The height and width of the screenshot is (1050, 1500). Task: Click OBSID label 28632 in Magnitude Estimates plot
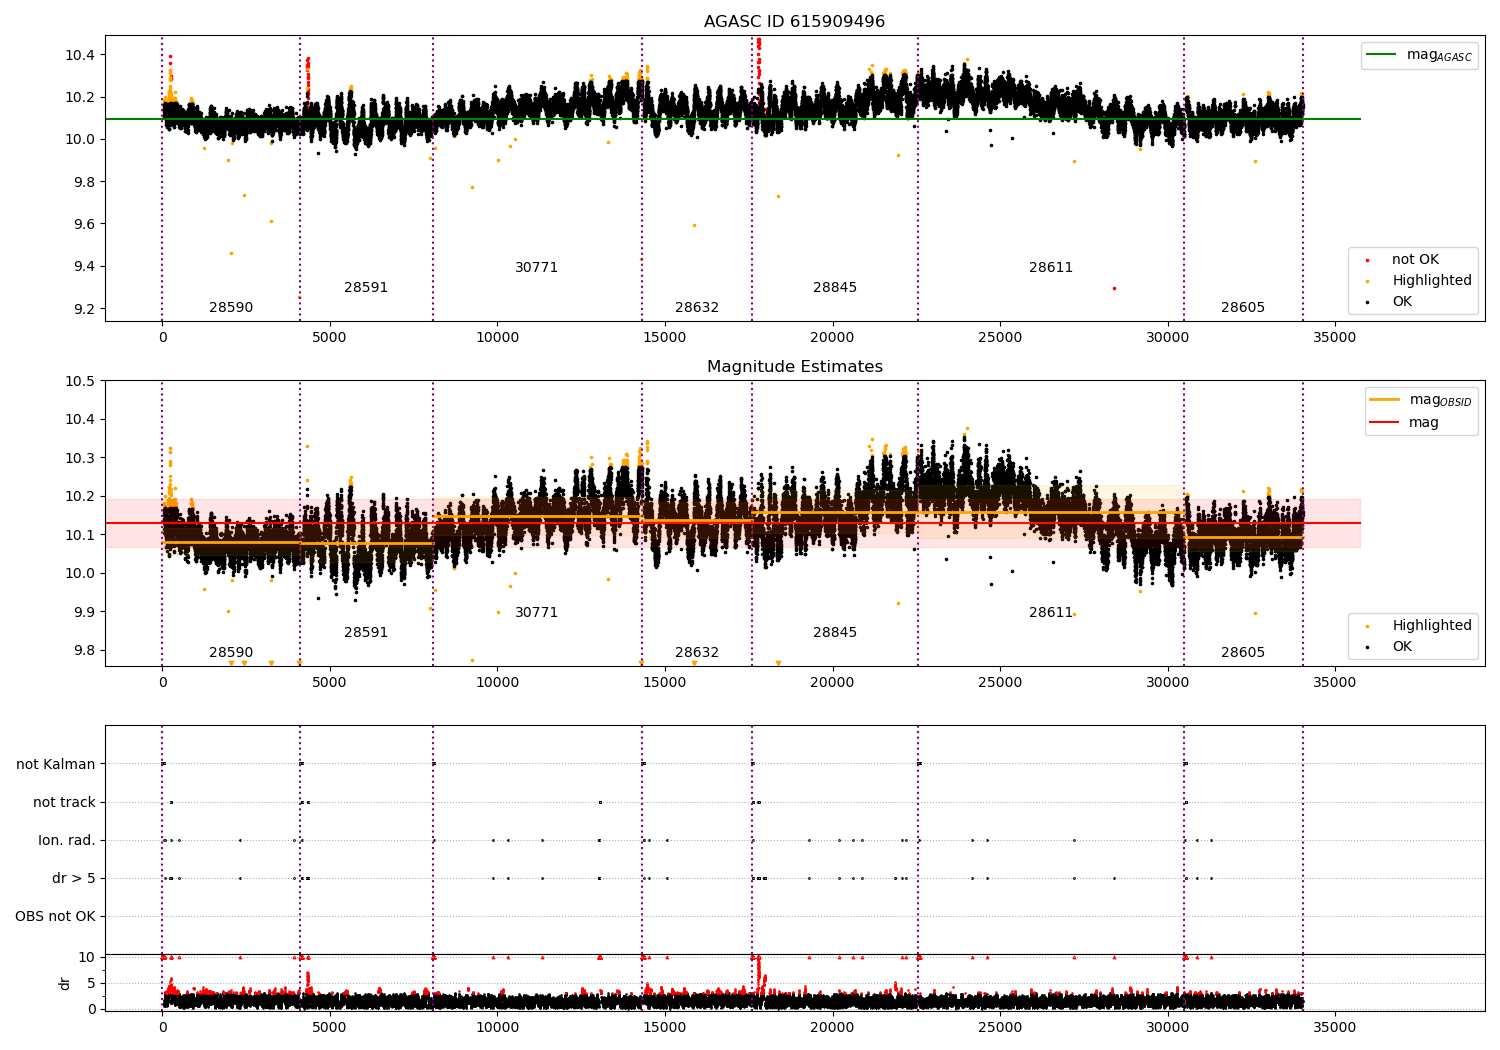click(x=697, y=653)
